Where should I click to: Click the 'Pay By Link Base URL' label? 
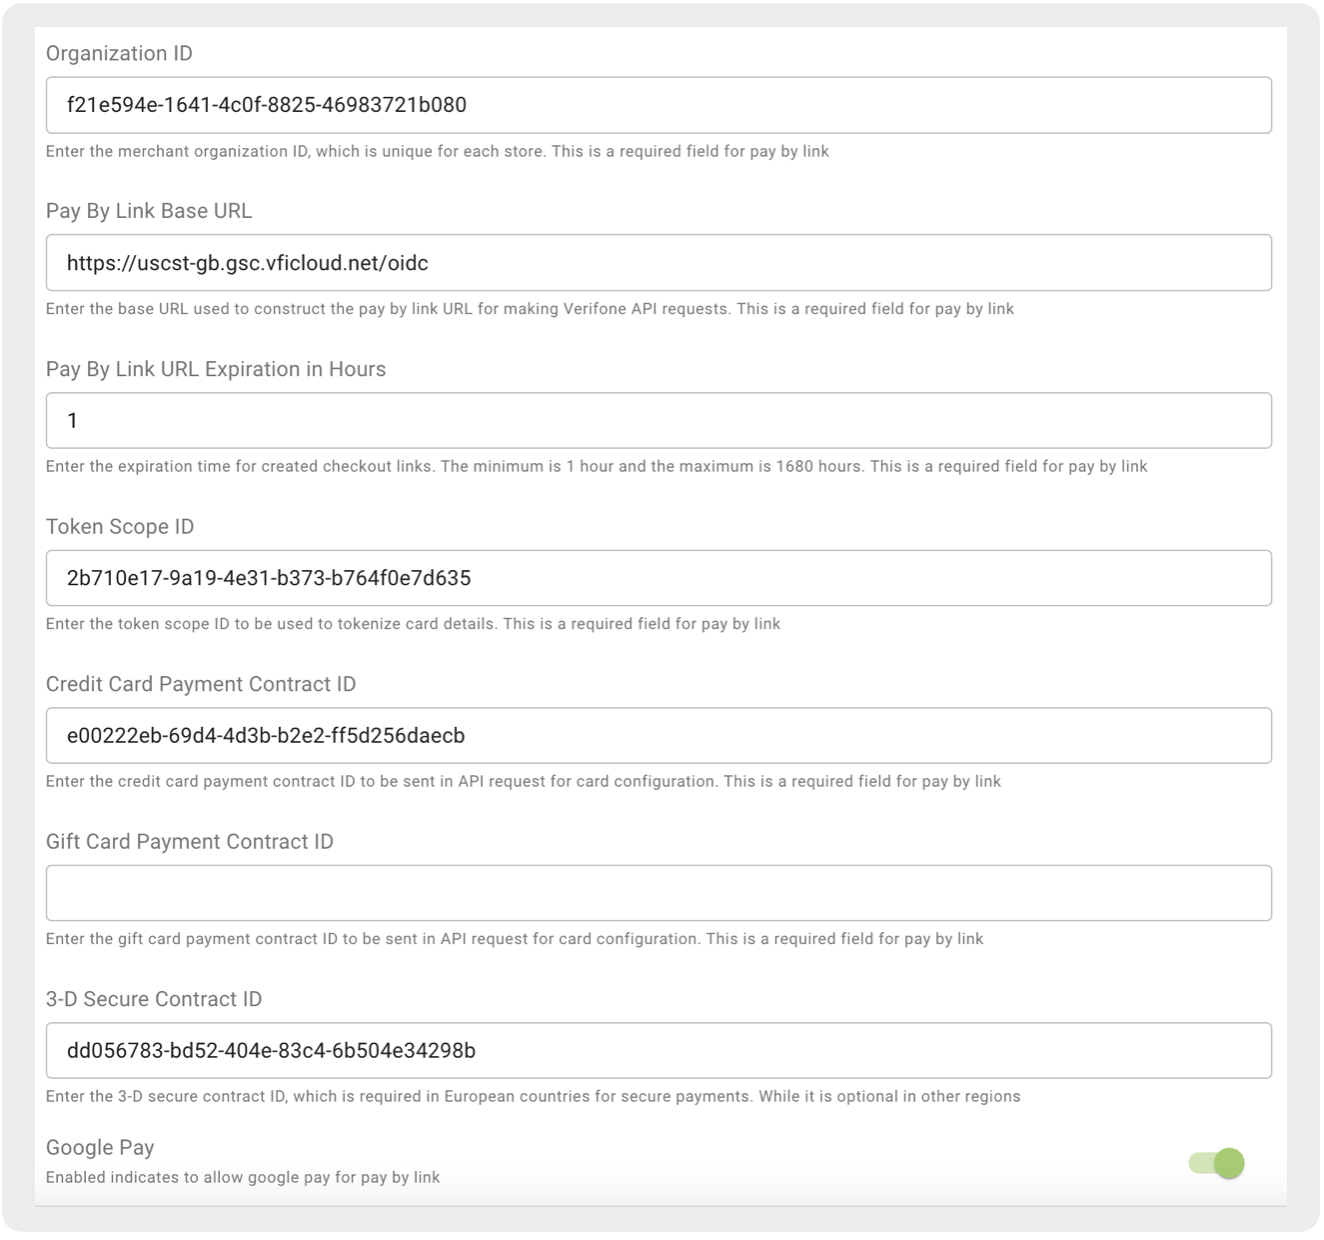click(149, 211)
